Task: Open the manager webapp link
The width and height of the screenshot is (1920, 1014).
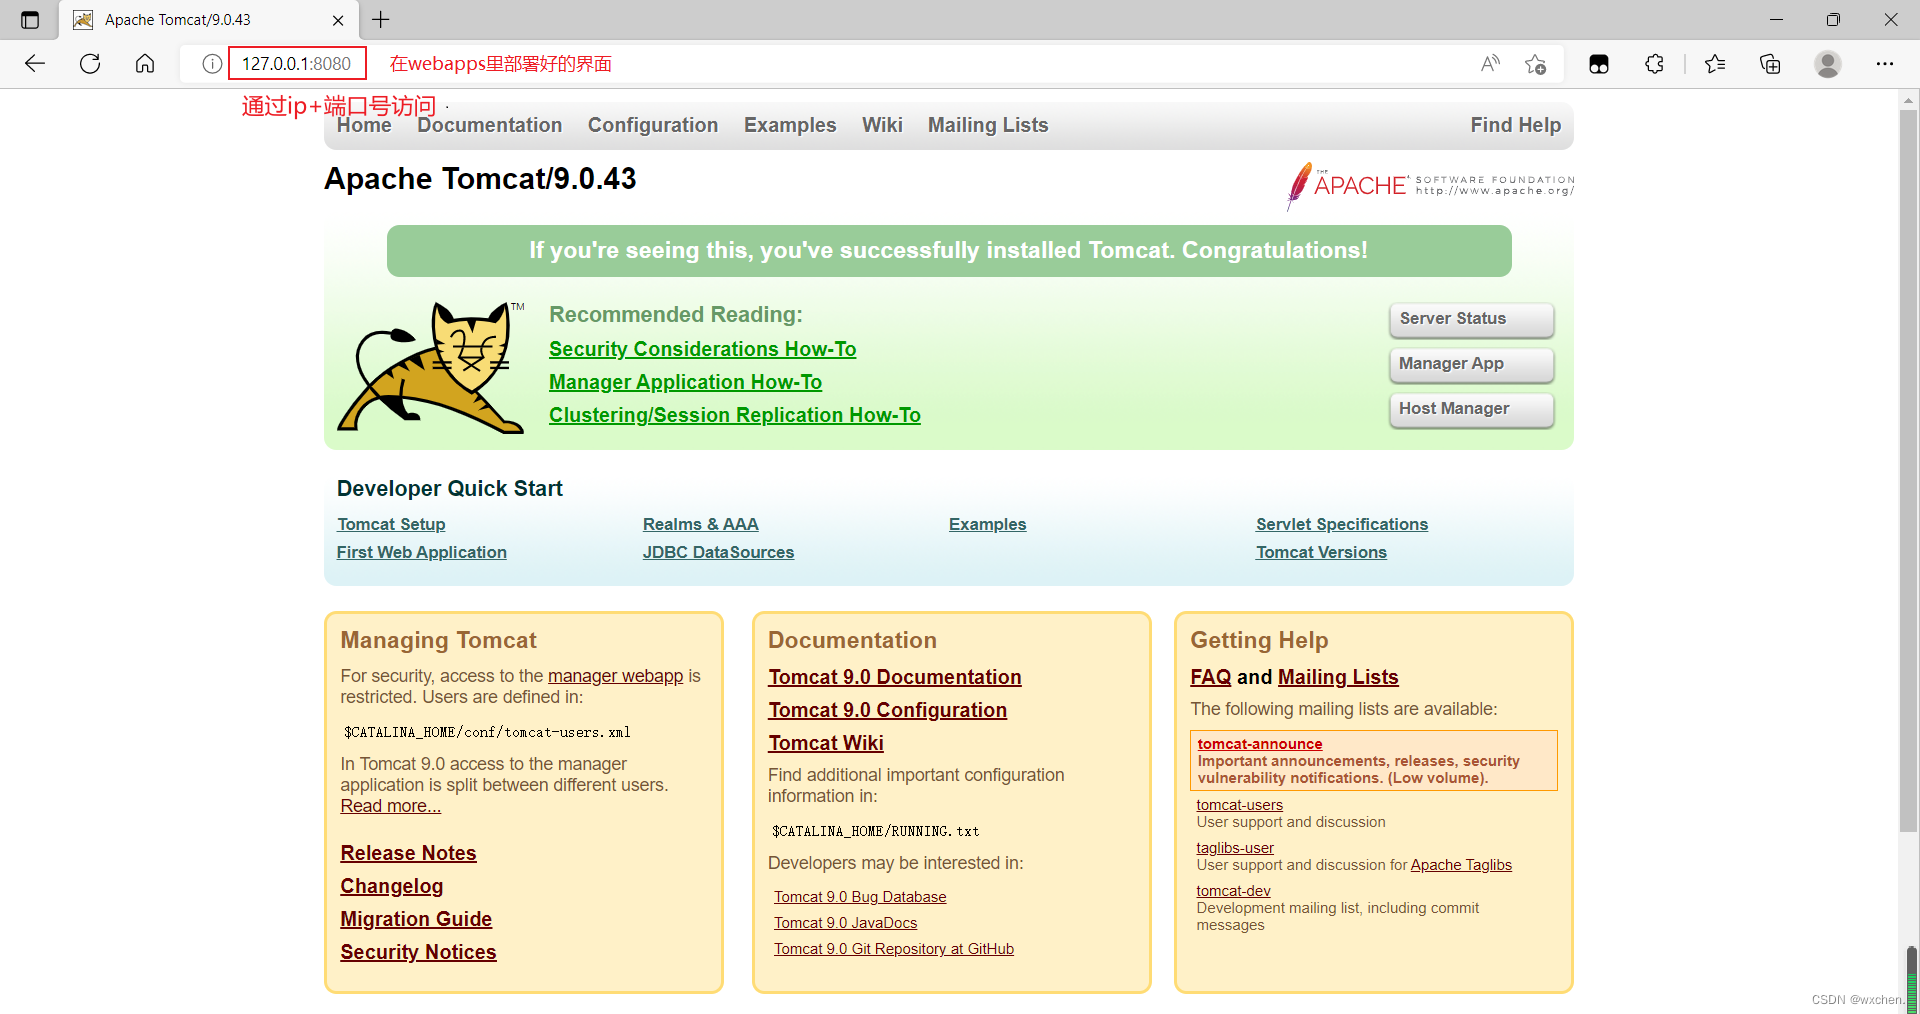Action: pos(615,676)
